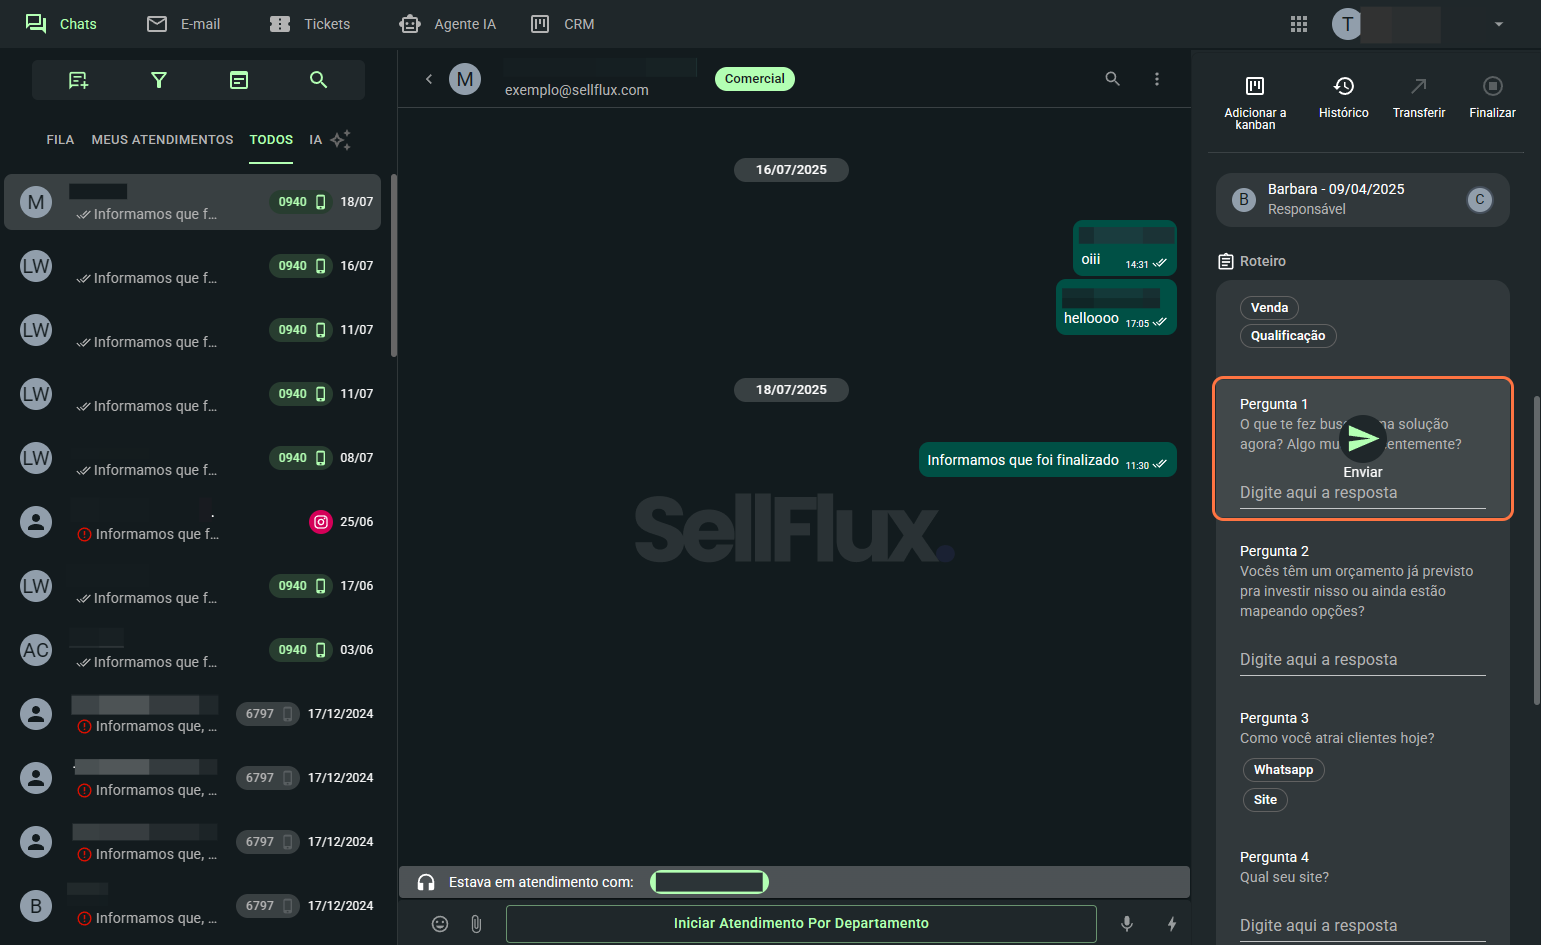The height and width of the screenshot is (945, 1541).
Task: Open the Tickets section
Action: tap(310, 24)
